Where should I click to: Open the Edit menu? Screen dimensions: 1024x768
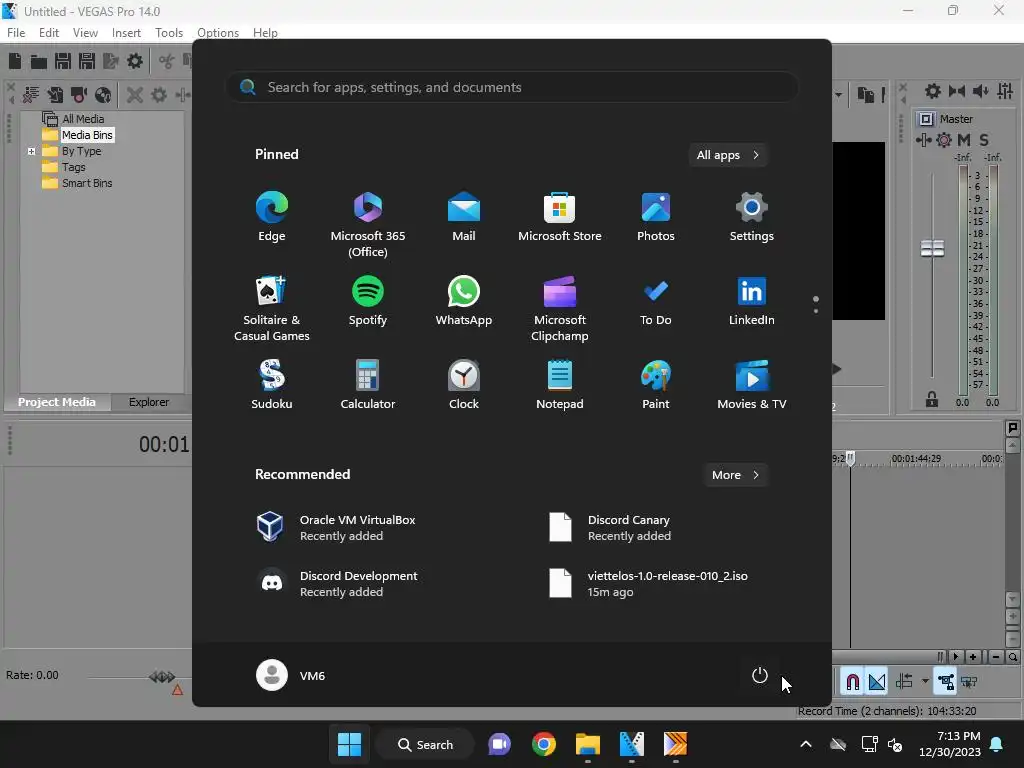point(49,33)
